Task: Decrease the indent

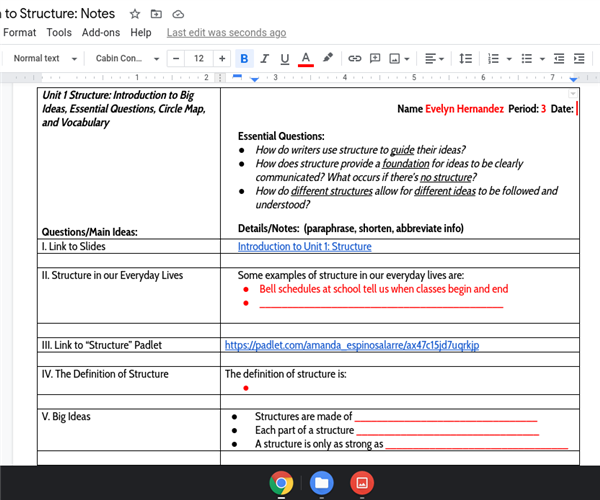Action: pyautogui.click(x=559, y=59)
